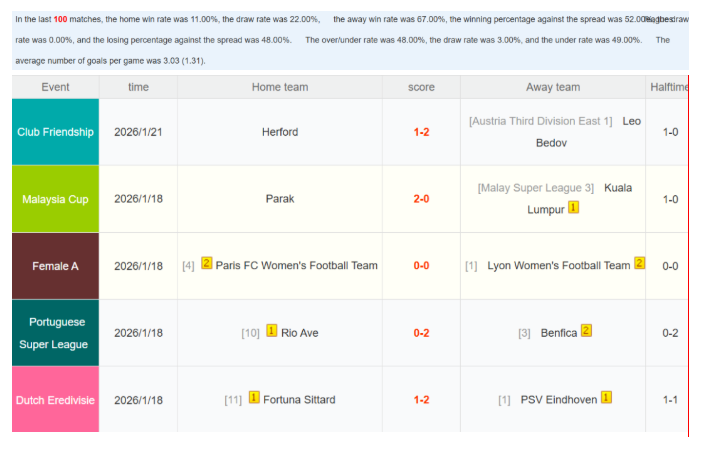Click yellow card icon next to Benfica
Image resolution: width=723 pixels, height=457 pixels.
click(586, 331)
